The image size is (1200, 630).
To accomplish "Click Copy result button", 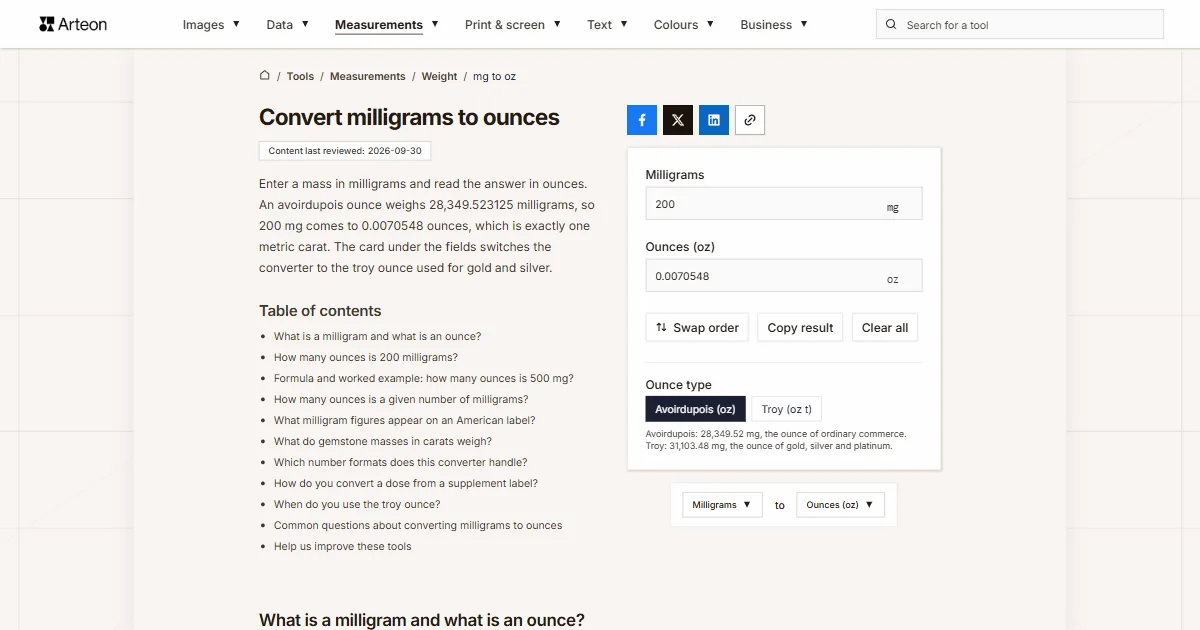I will click(x=800, y=328).
